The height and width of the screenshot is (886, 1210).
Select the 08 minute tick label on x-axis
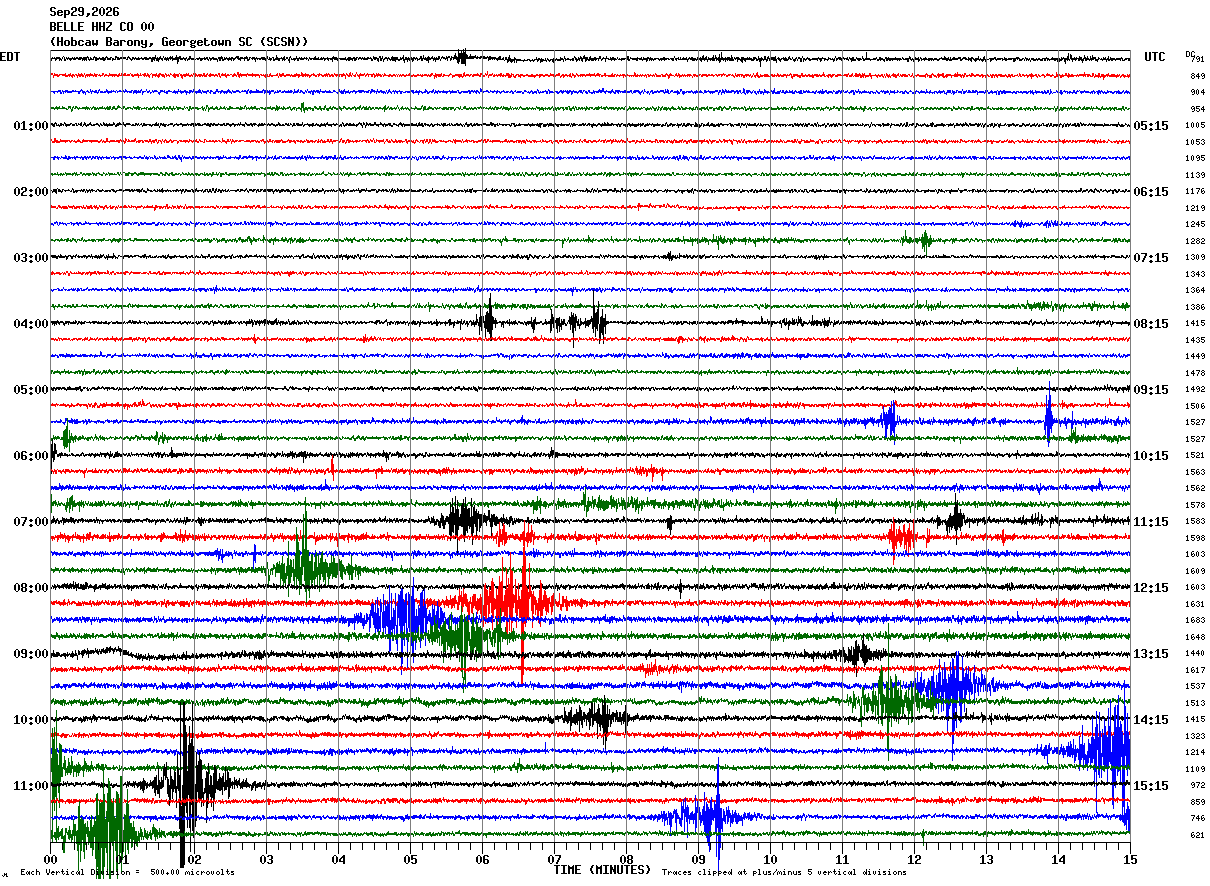tap(626, 859)
